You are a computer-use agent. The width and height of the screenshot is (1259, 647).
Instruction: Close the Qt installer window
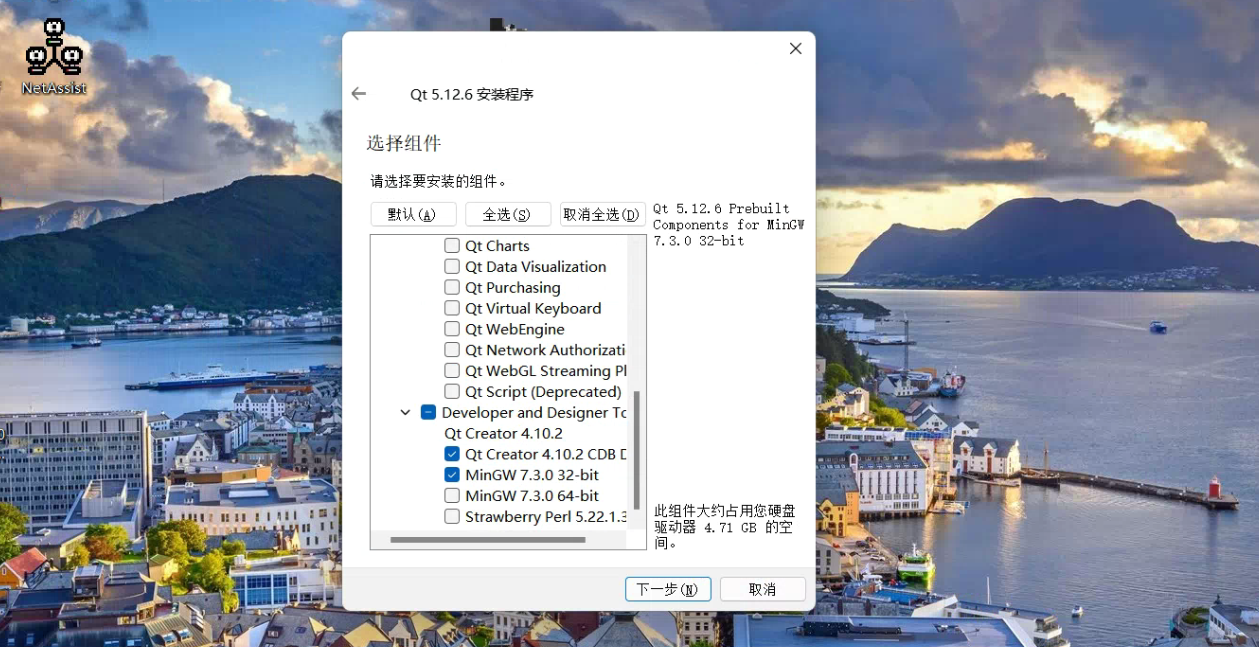click(x=795, y=48)
